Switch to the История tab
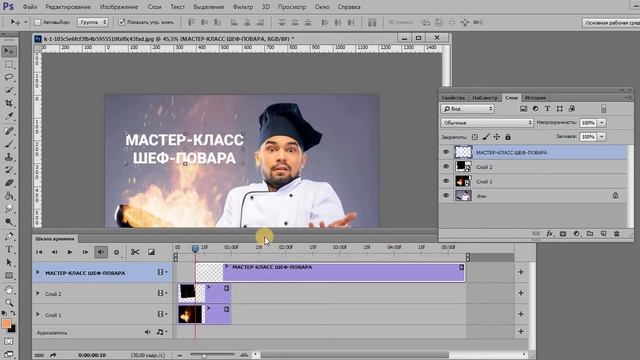Image resolution: width=640 pixels, height=360 pixels. [x=535, y=98]
